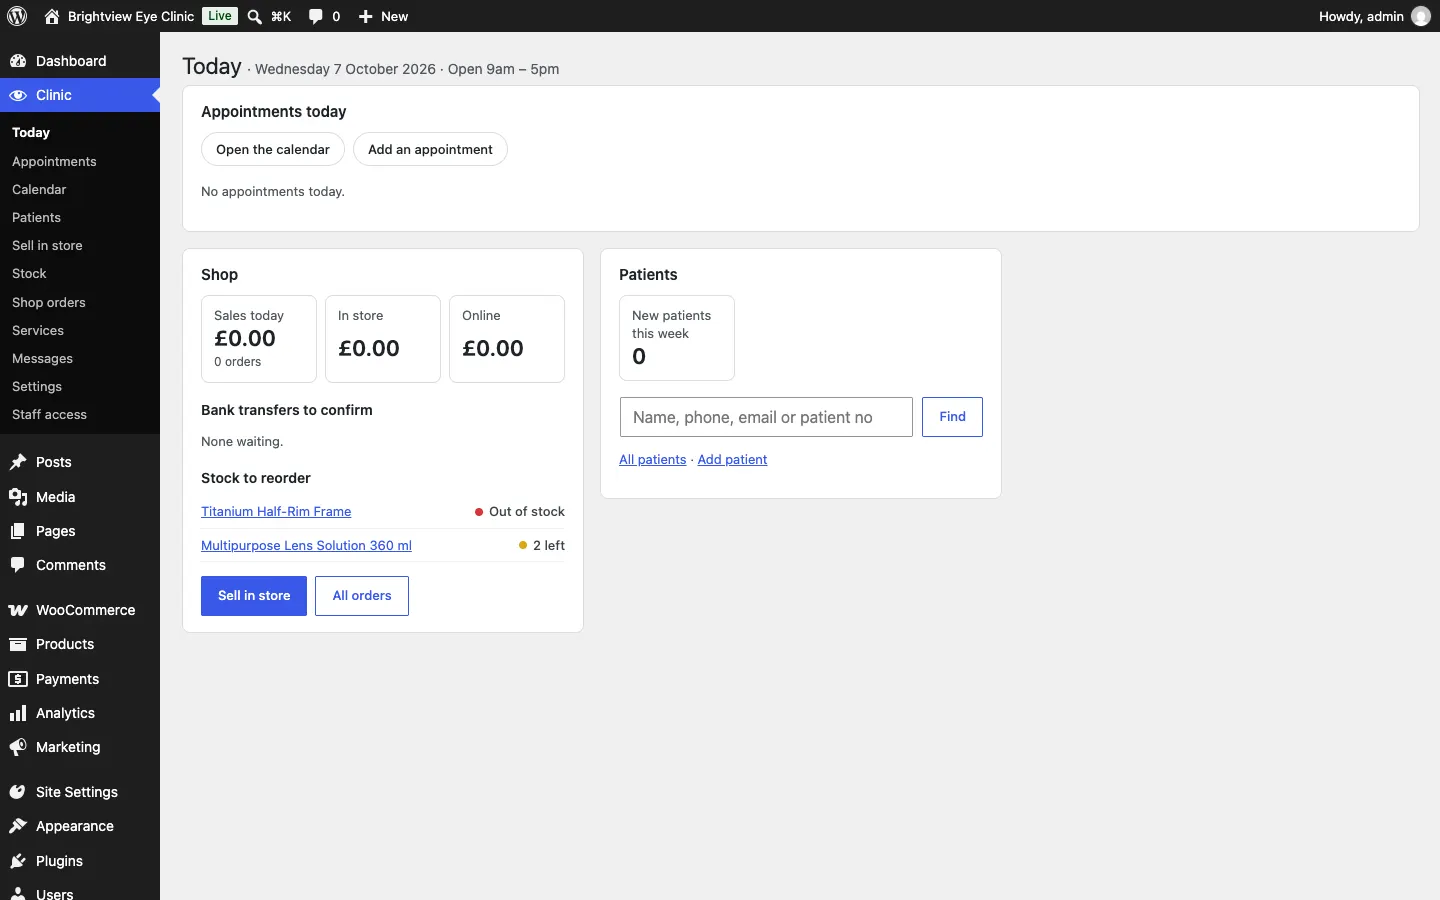Open Staff access submenu item

tap(49, 414)
